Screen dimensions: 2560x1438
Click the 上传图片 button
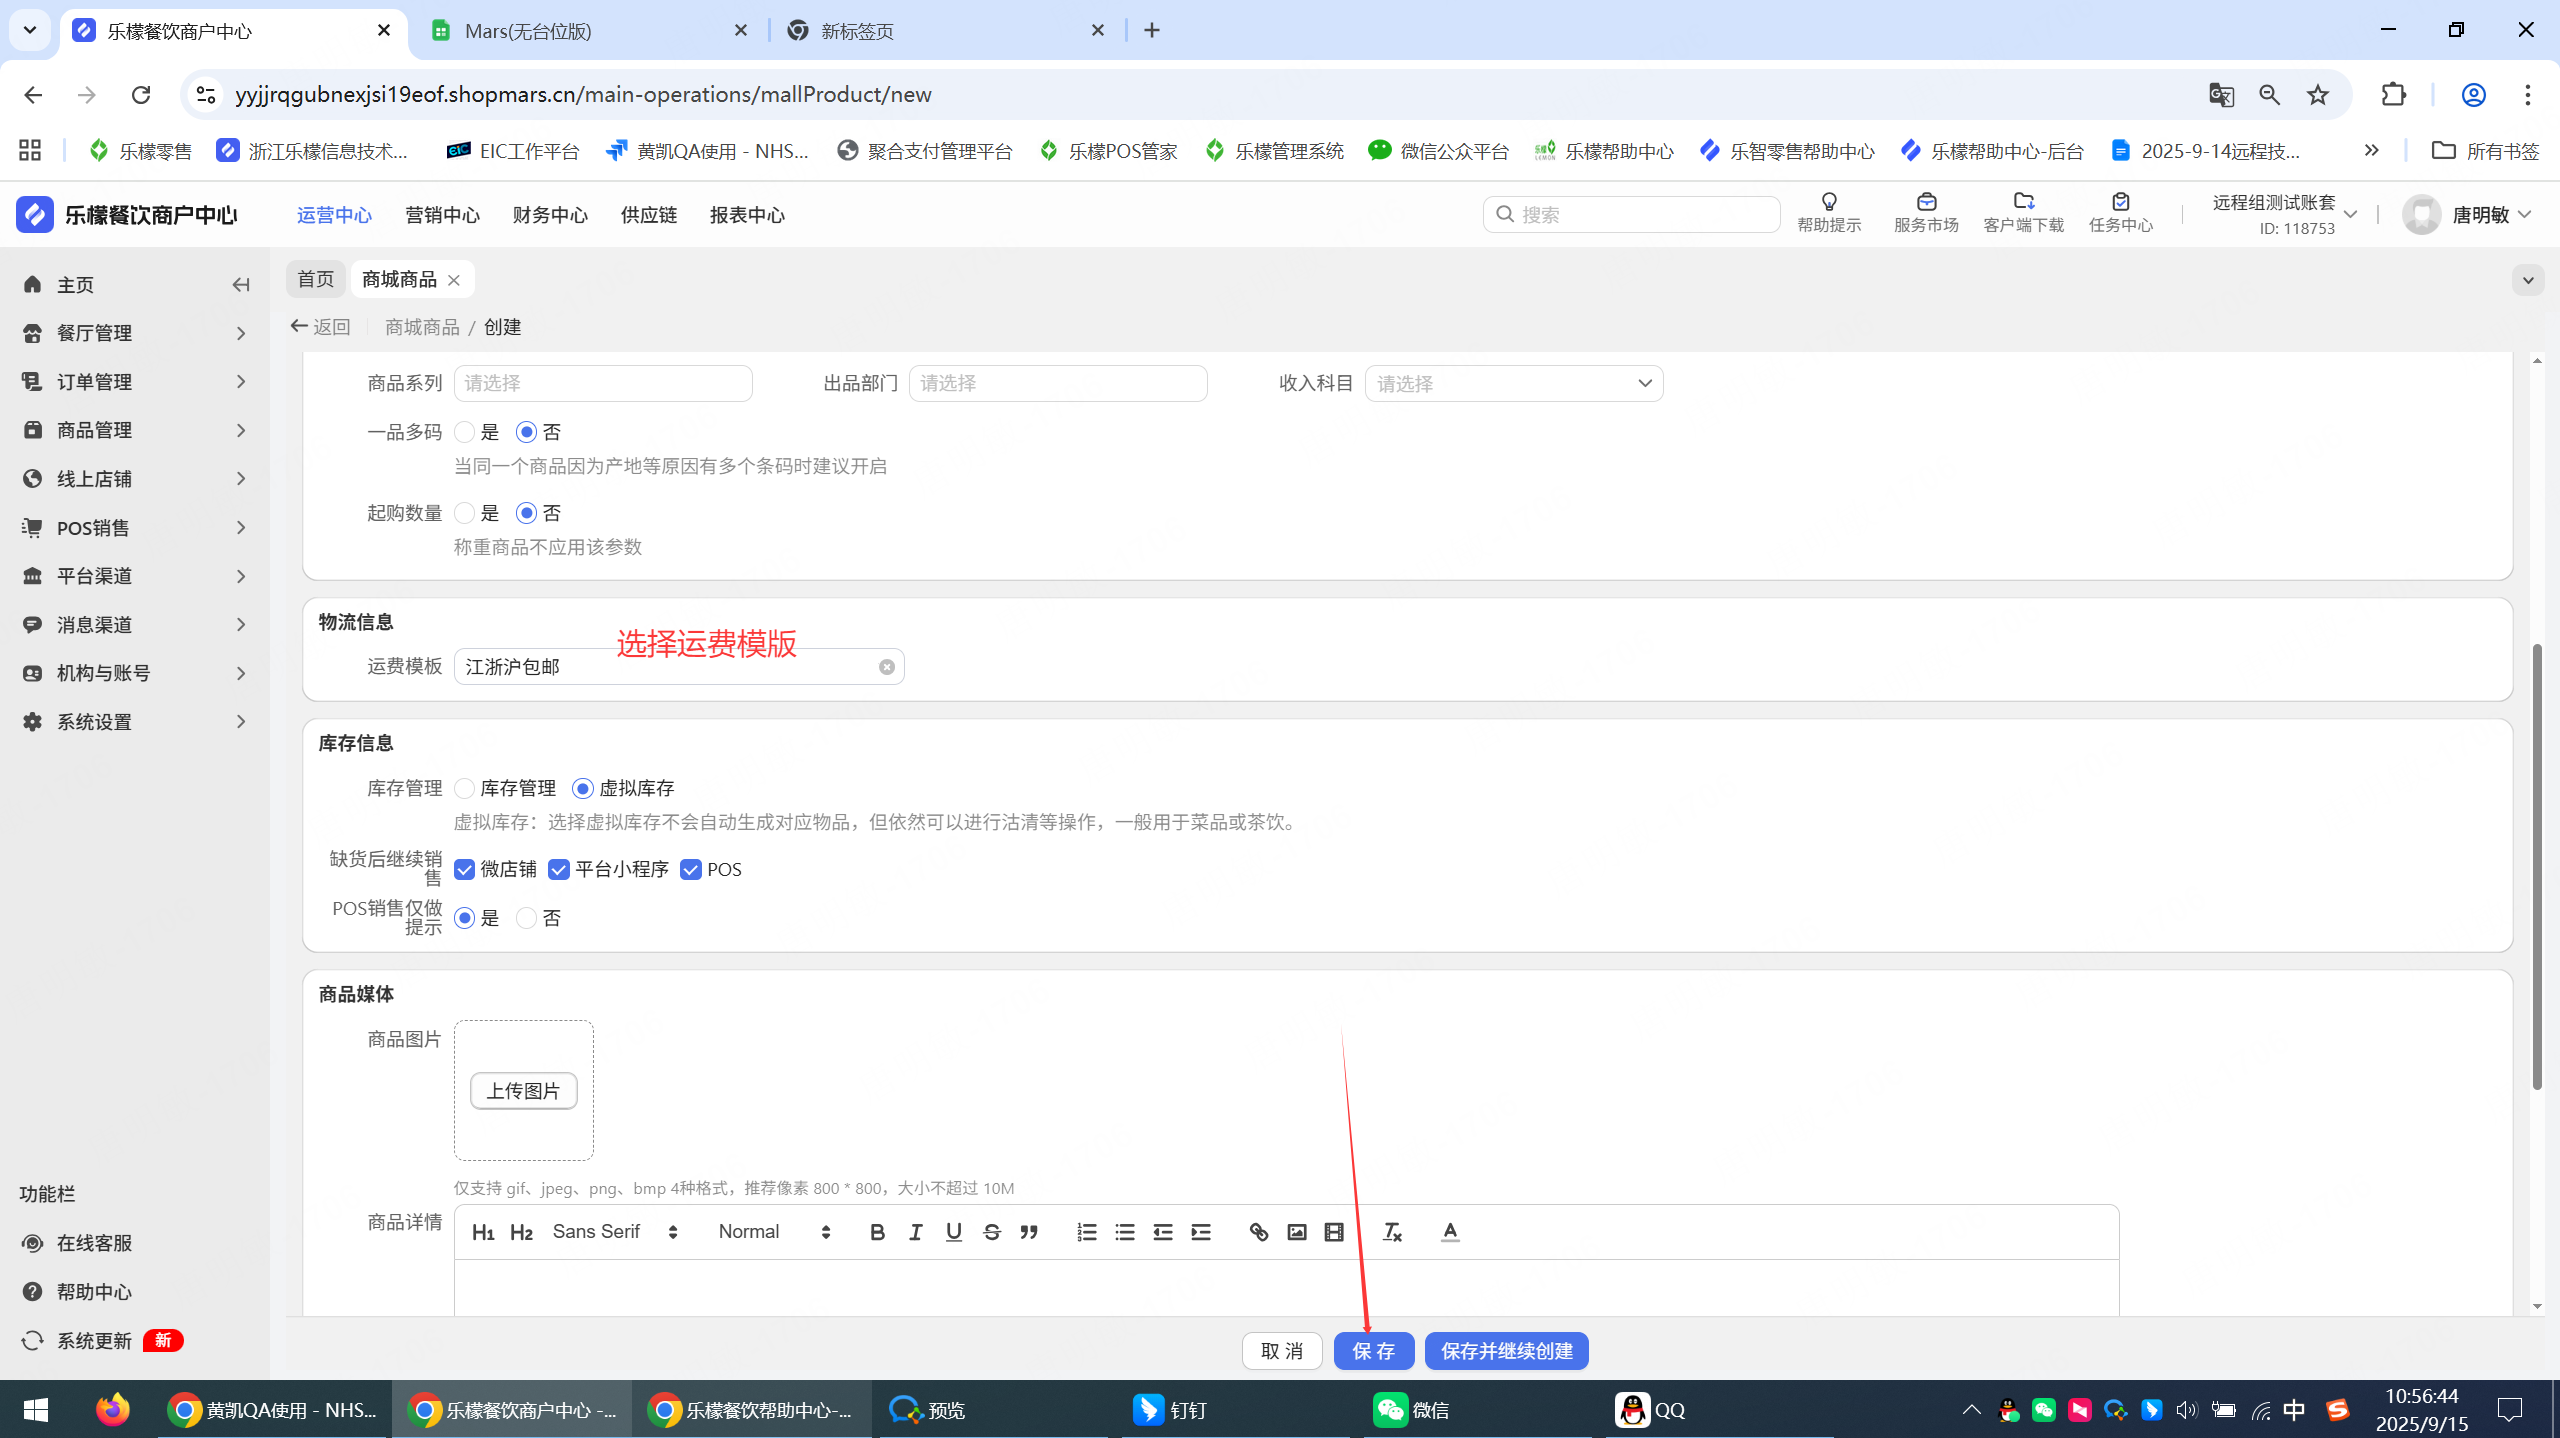coord(524,1091)
